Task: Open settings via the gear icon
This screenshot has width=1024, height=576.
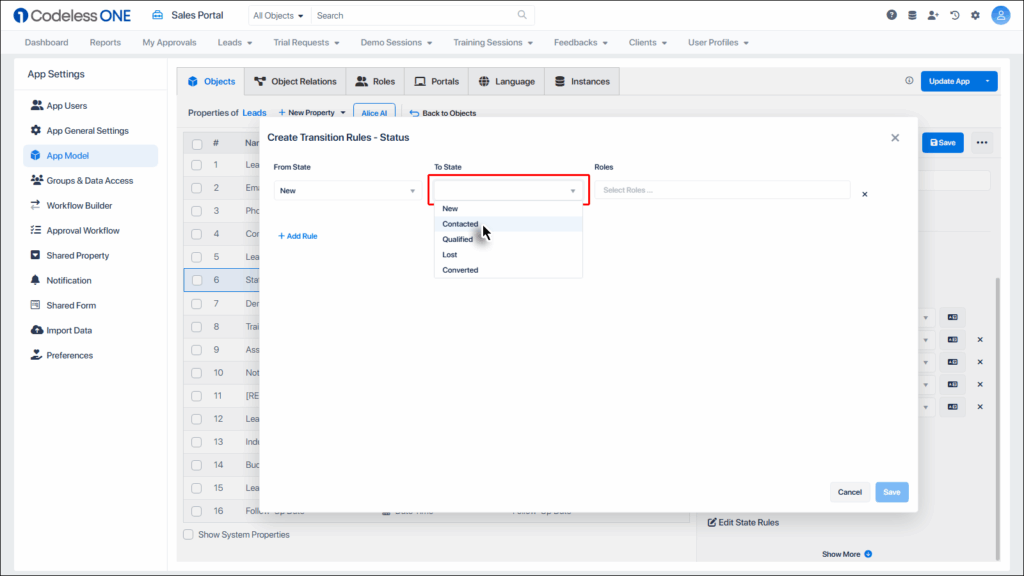Action: coord(977,14)
